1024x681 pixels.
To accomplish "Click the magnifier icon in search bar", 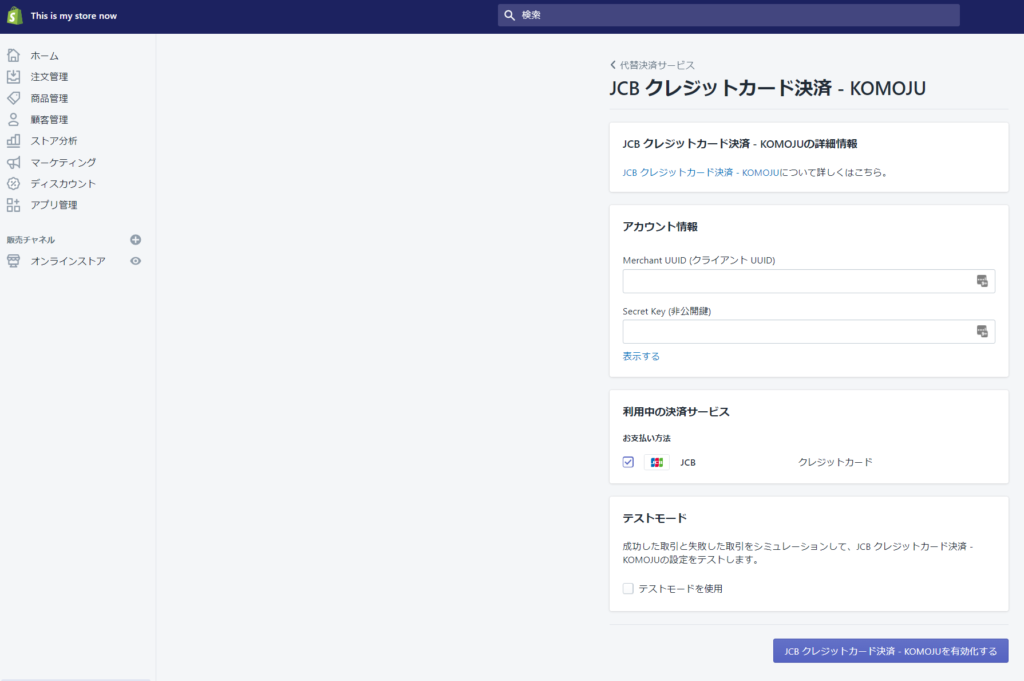I will click(x=509, y=15).
